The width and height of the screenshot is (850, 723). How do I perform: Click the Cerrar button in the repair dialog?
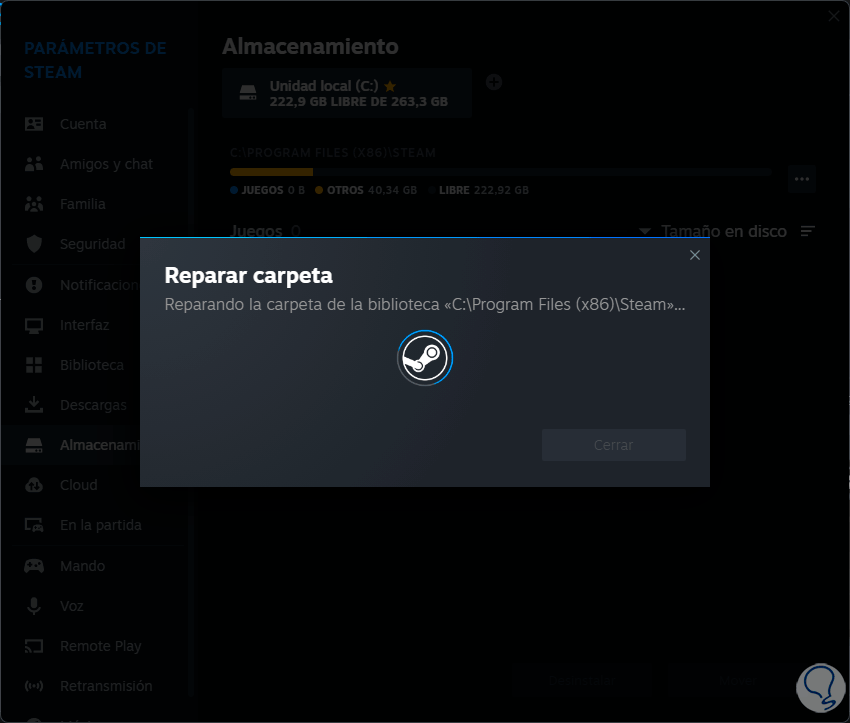tap(614, 445)
